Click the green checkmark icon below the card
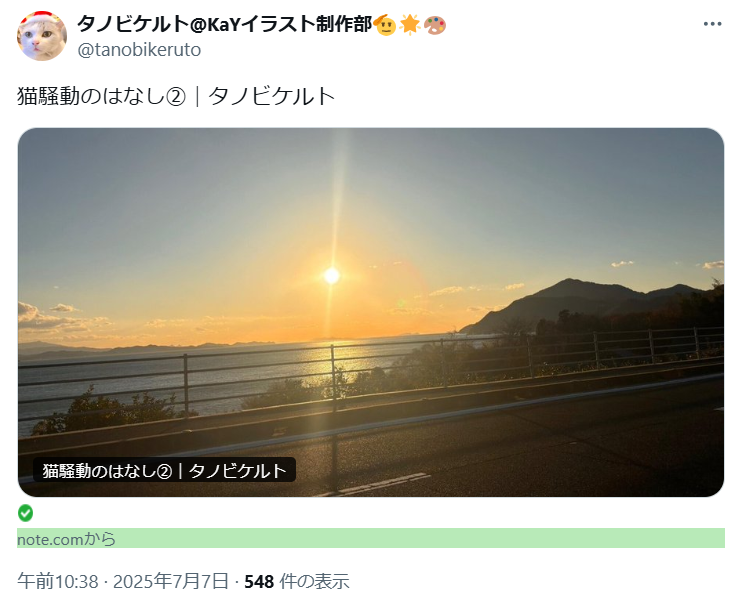The width and height of the screenshot is (744, 605). click(x=25, y=513)
